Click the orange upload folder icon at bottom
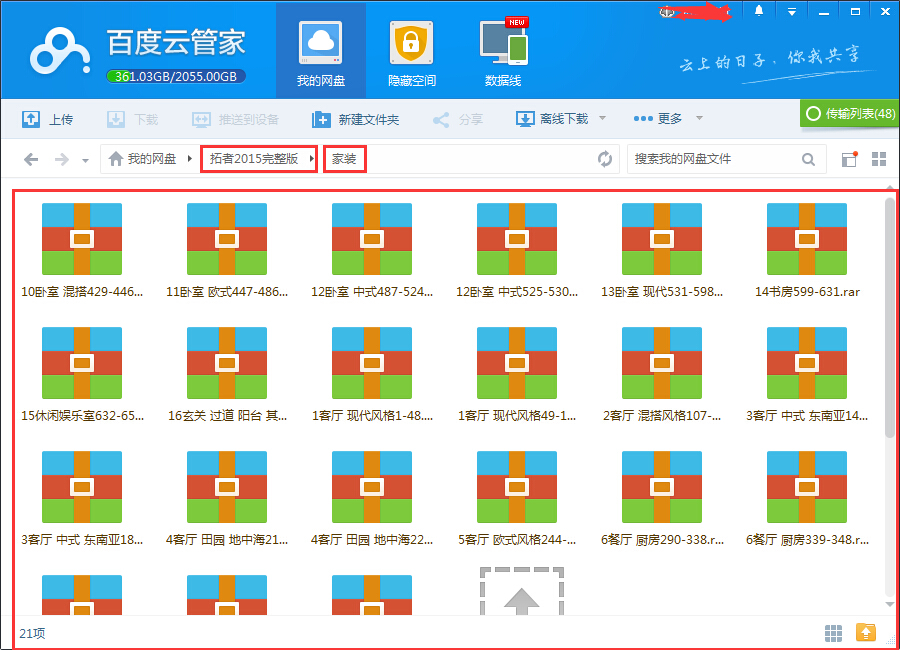This screenshot has width=900, height=650. (866, 632)
